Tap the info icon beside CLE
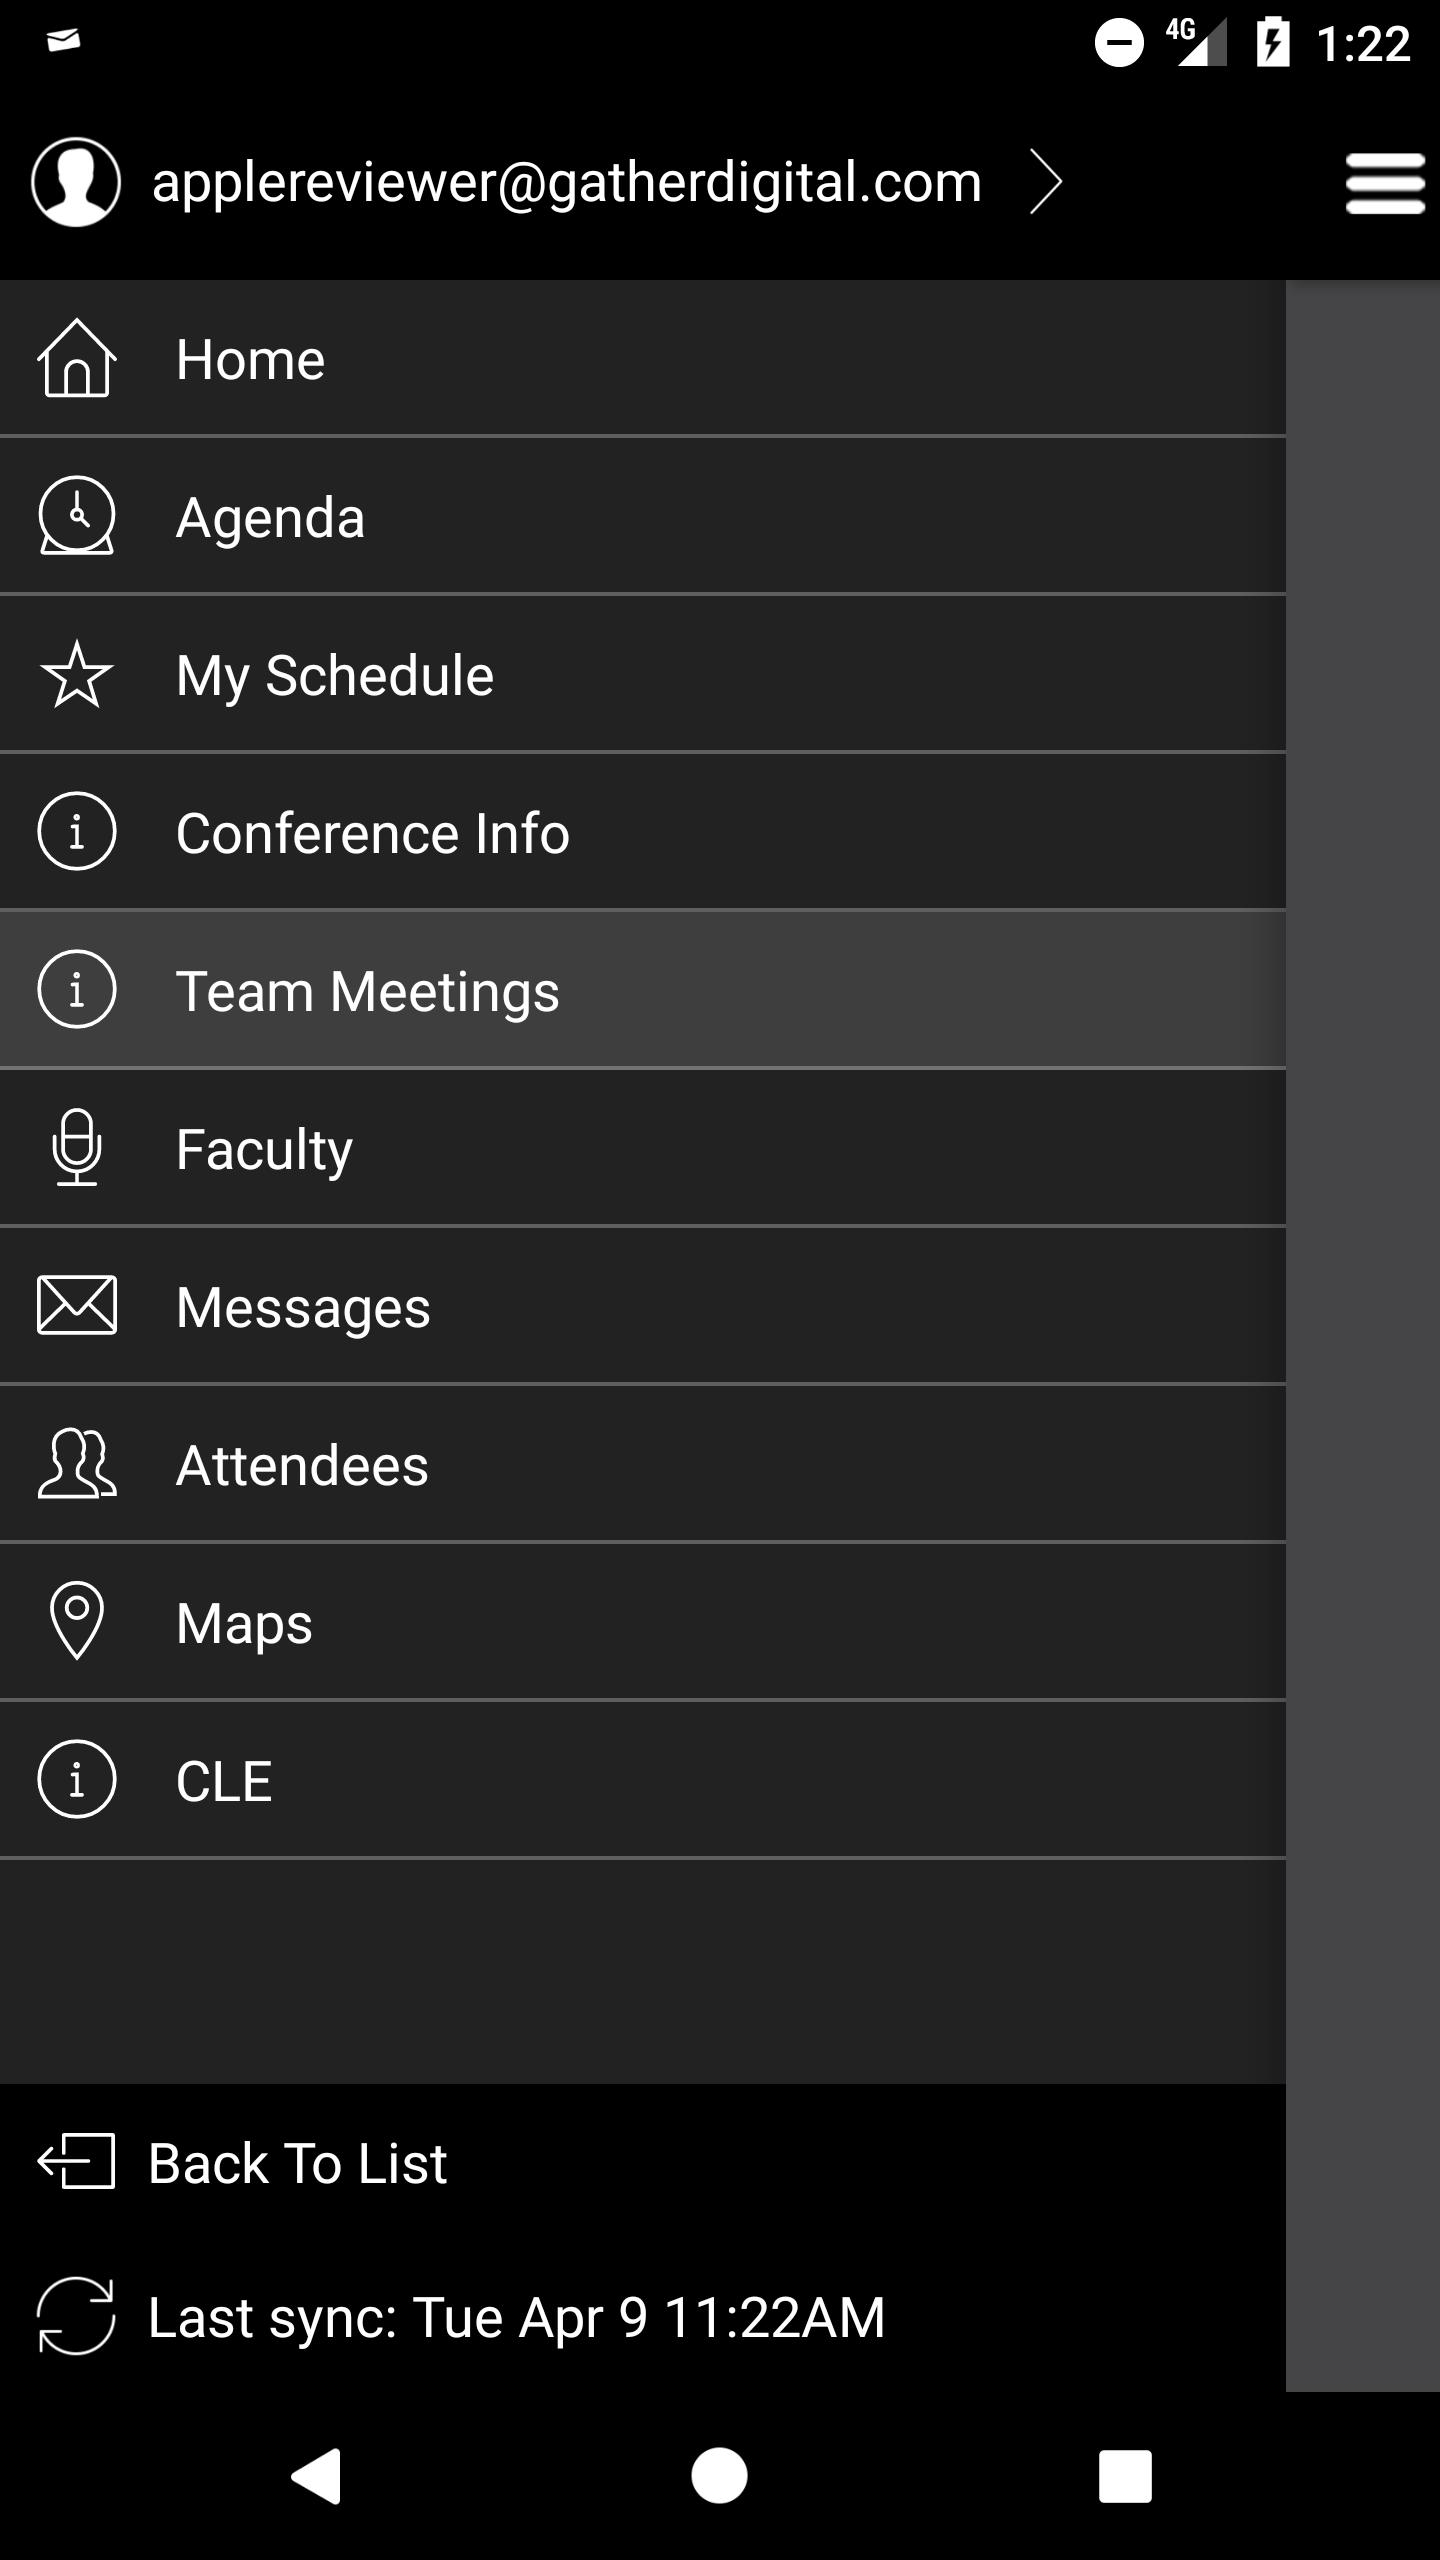The image size is (1440, 2560). 76,1780
